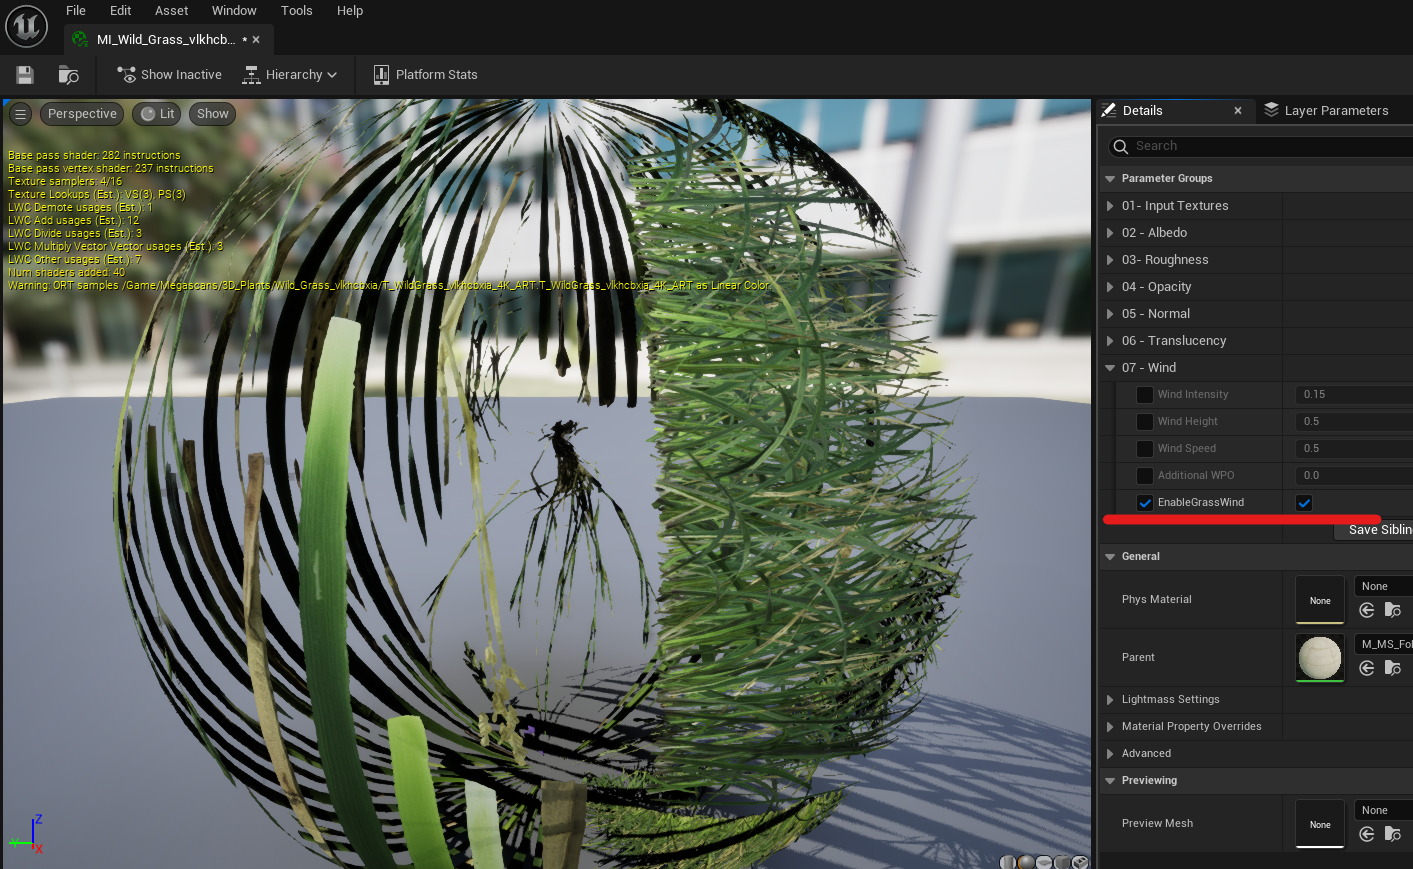Save the material instance asset

coord(25,75)
